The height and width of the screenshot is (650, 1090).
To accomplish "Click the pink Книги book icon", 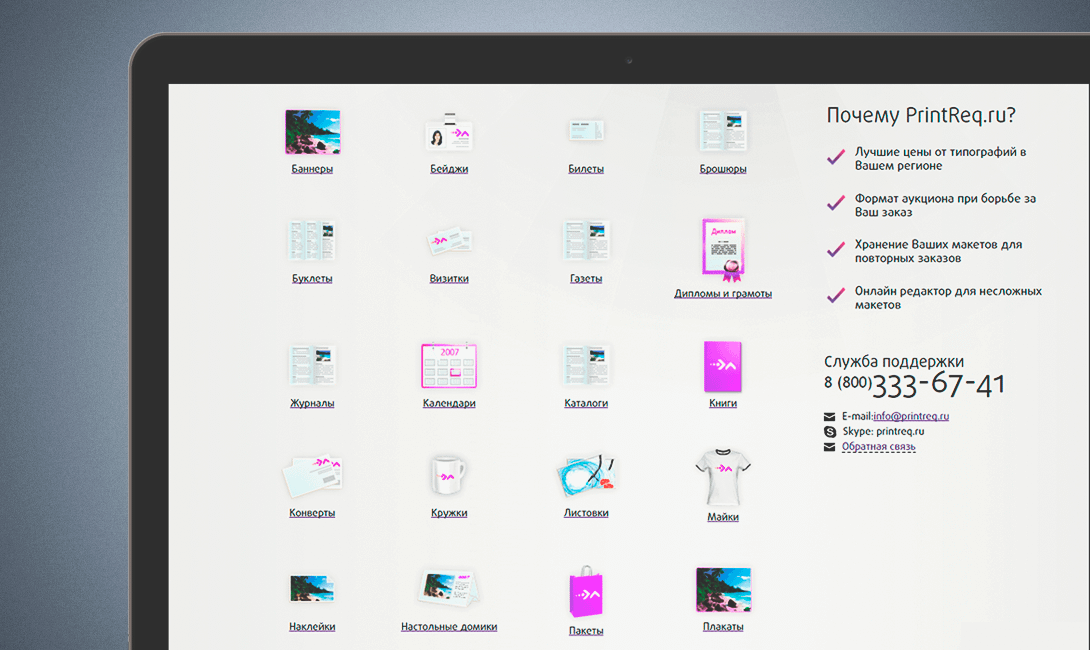I will (x=723, y=366).
